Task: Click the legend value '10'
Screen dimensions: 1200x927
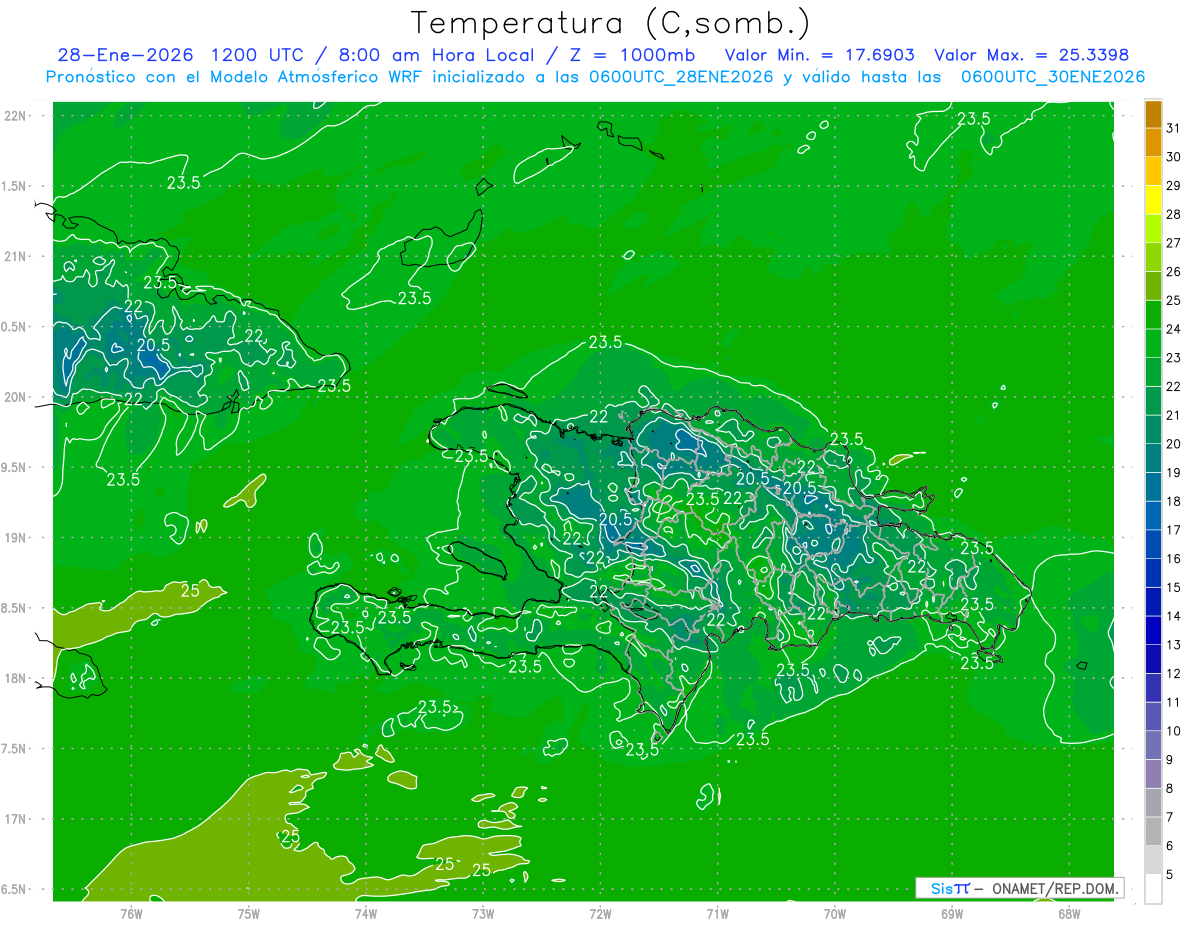Action: (x=1173, y=731)
